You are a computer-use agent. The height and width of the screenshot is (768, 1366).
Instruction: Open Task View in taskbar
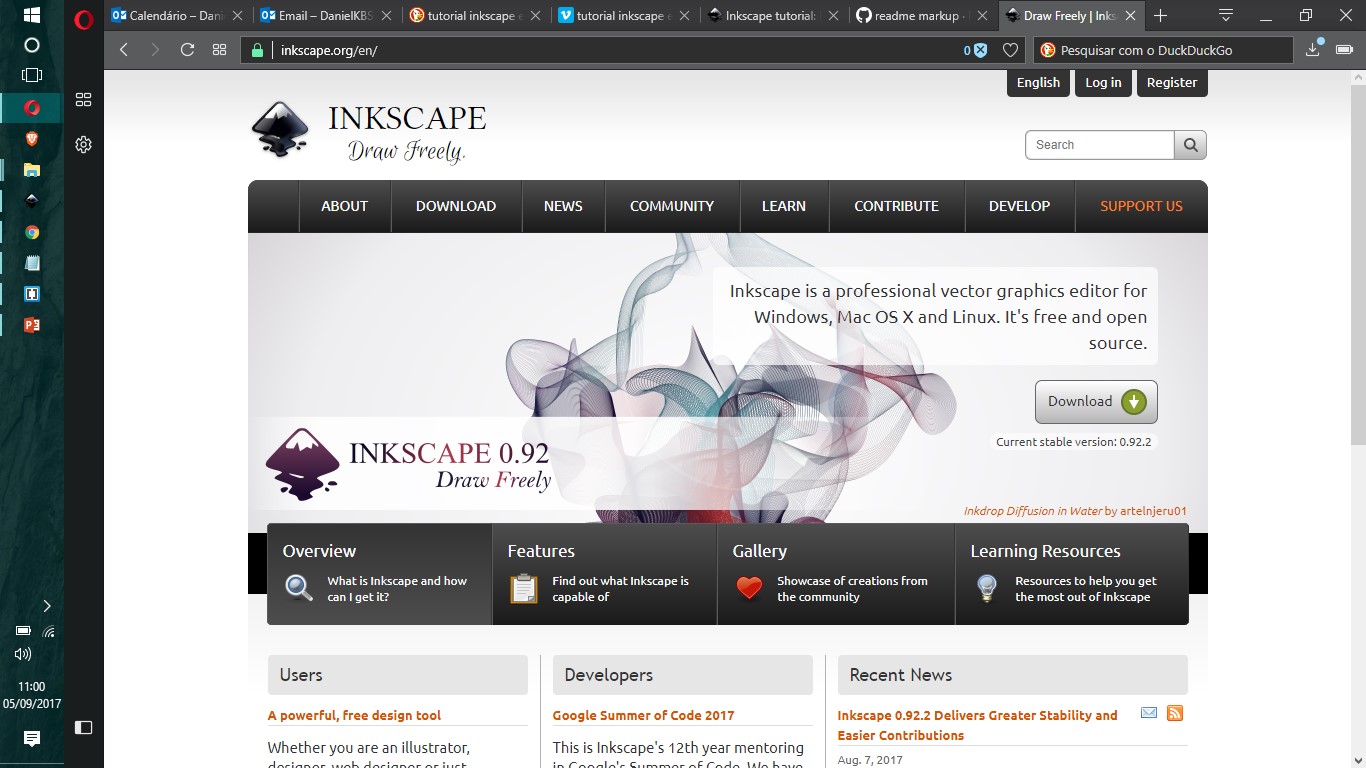click(31, 75)
